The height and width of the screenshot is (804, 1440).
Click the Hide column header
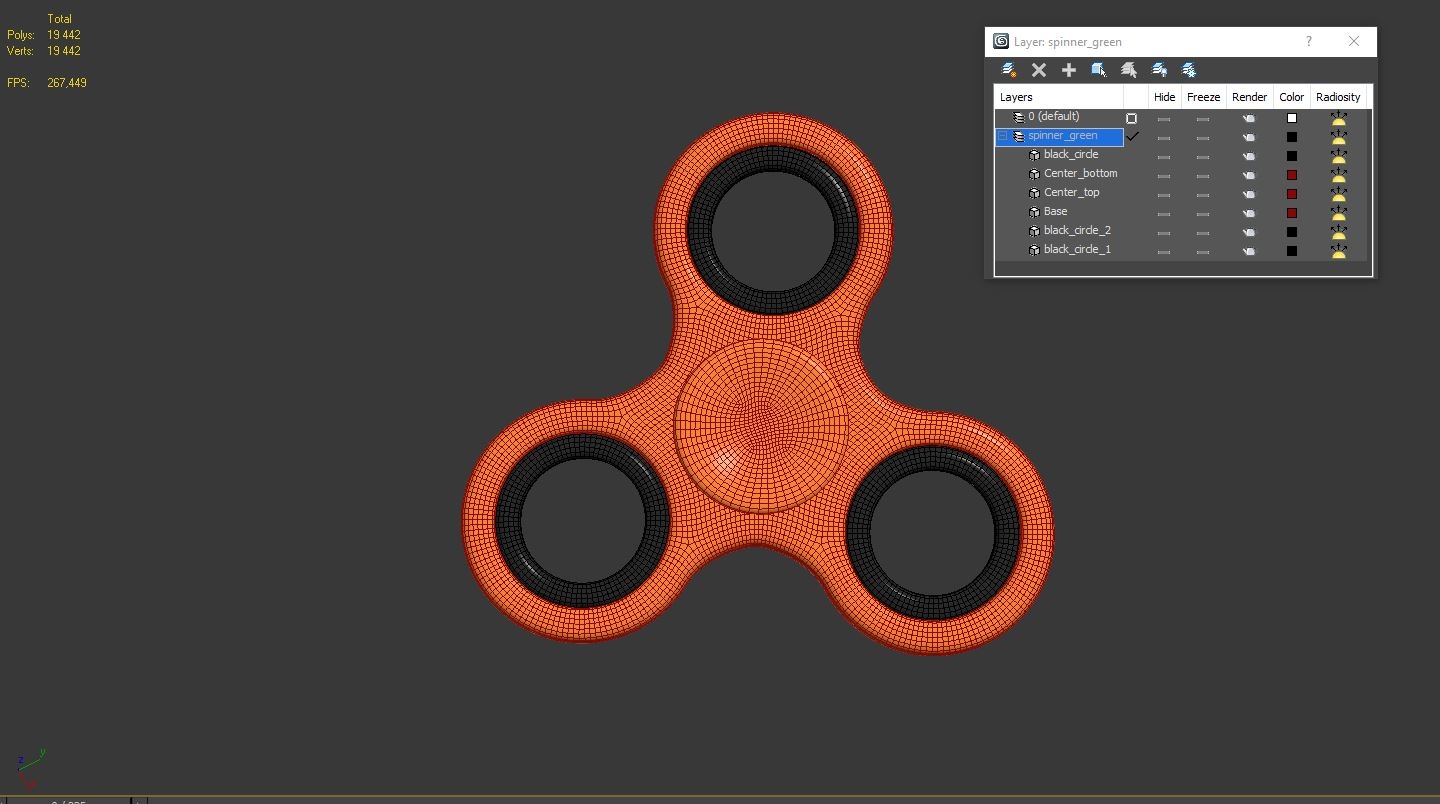point(1163,96)
